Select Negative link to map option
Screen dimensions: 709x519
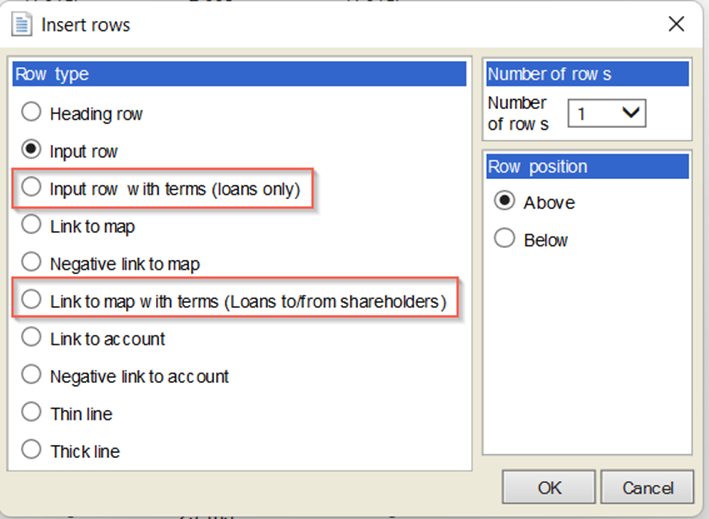click(31, 263)
